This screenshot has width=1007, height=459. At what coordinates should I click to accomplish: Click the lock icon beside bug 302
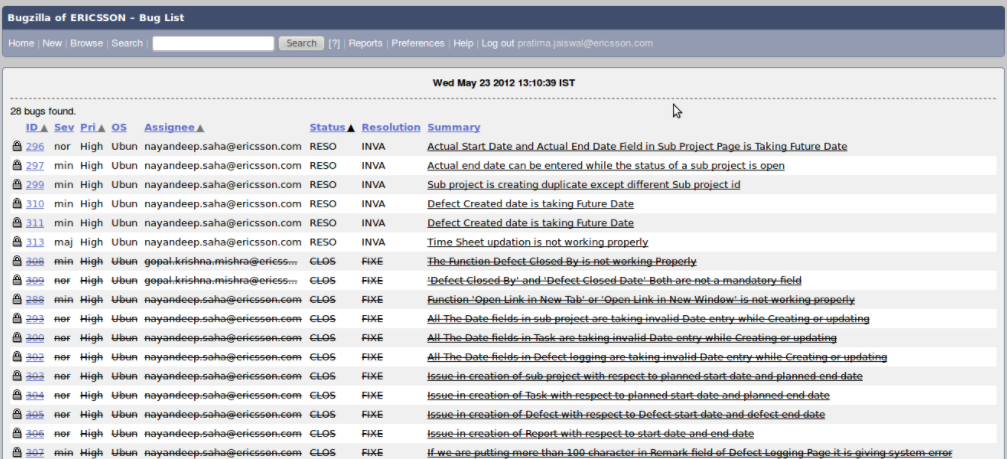click(17, 357)
